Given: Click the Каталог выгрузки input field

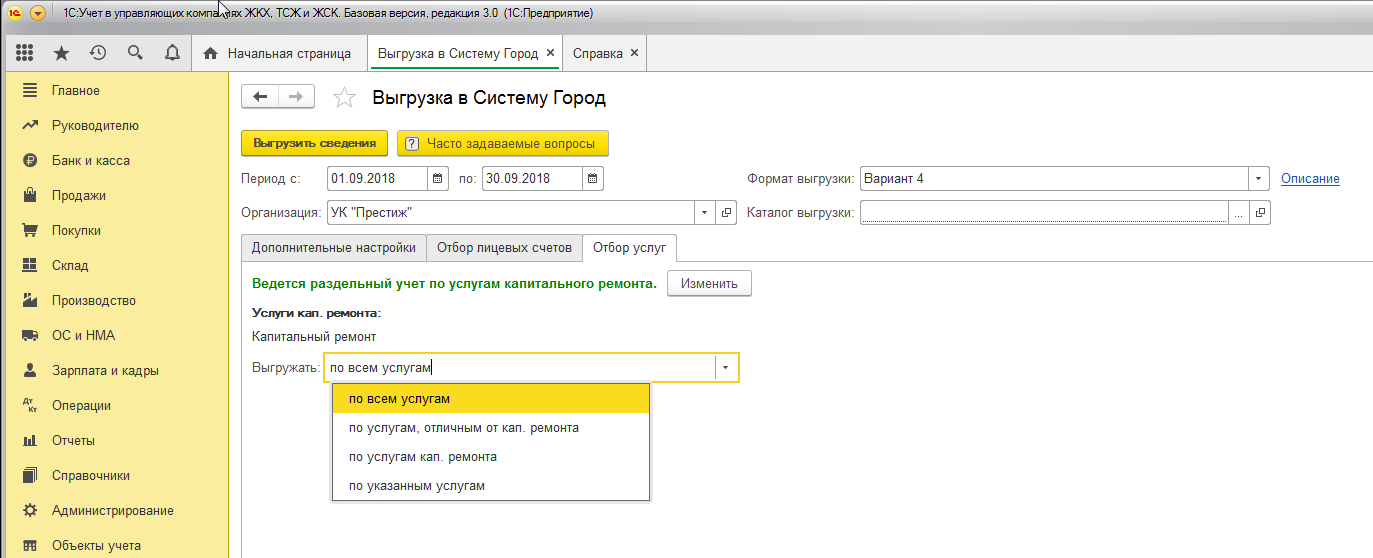Looking at the screenshot, I should point(1044,213).
